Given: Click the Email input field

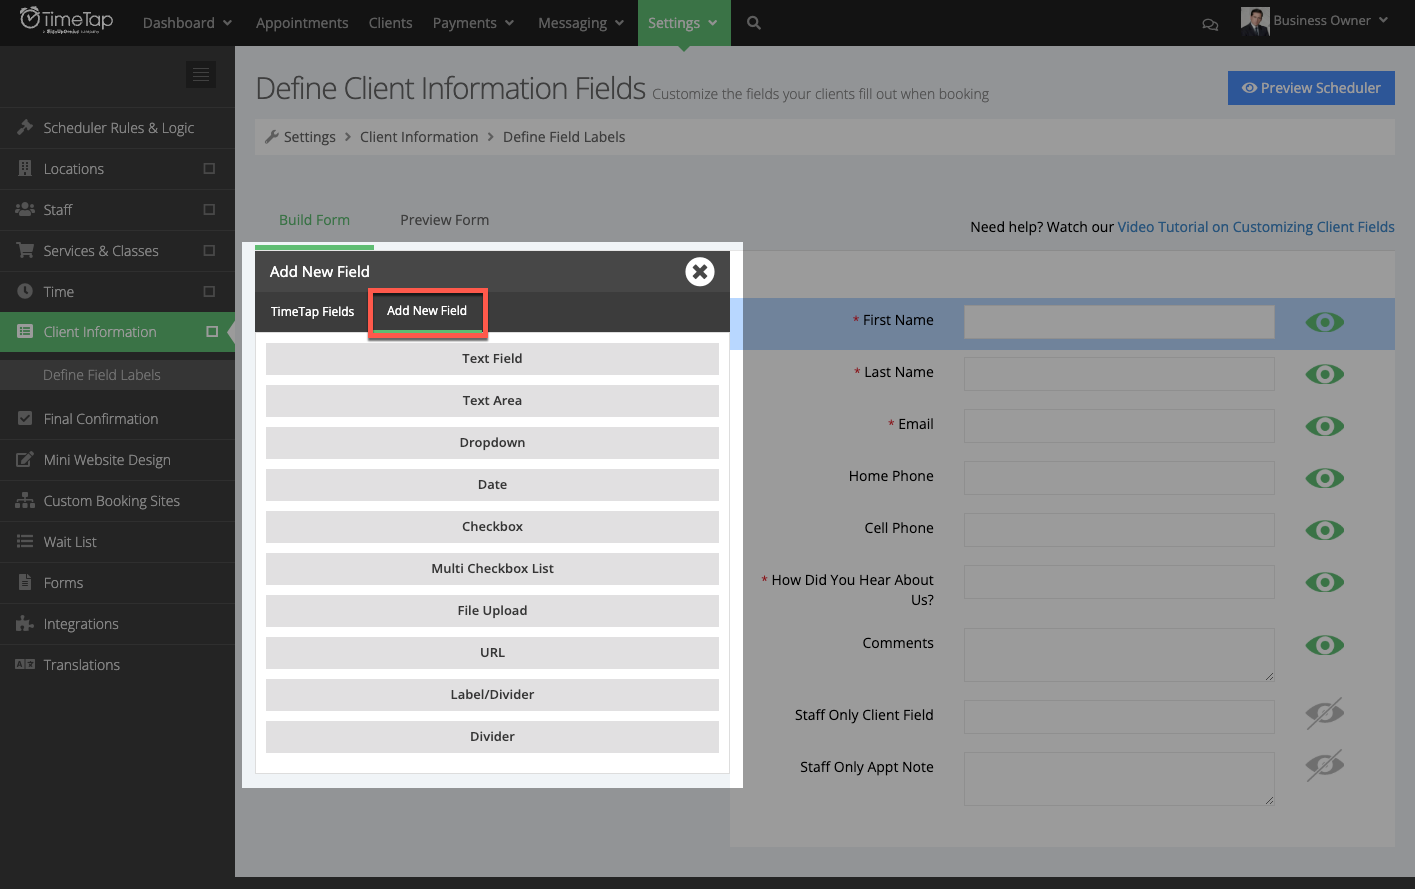Looking at the screenshot, I should (x=1118, y=426).
